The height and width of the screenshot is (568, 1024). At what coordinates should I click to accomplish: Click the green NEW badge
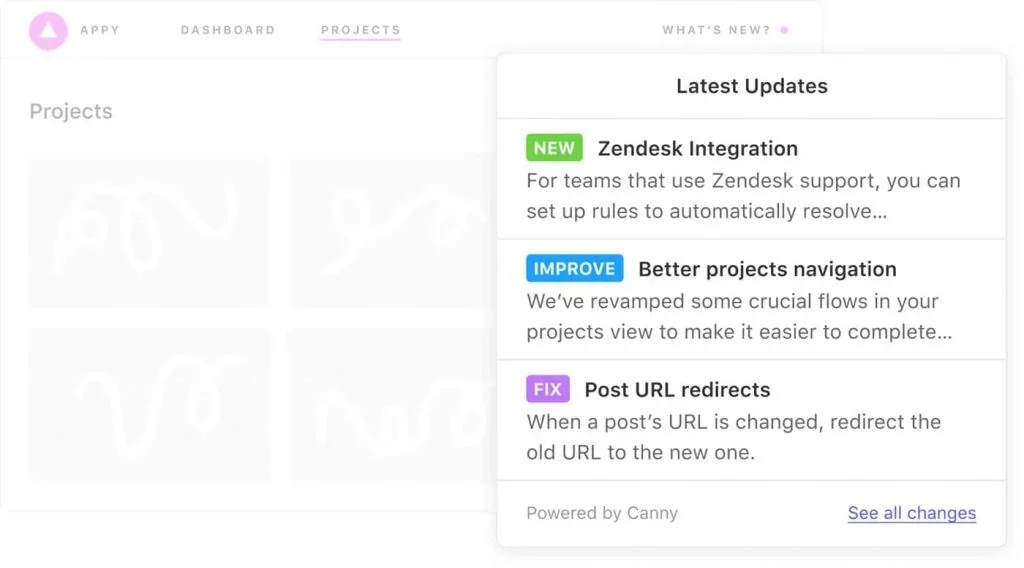click(x=554, y=148)
